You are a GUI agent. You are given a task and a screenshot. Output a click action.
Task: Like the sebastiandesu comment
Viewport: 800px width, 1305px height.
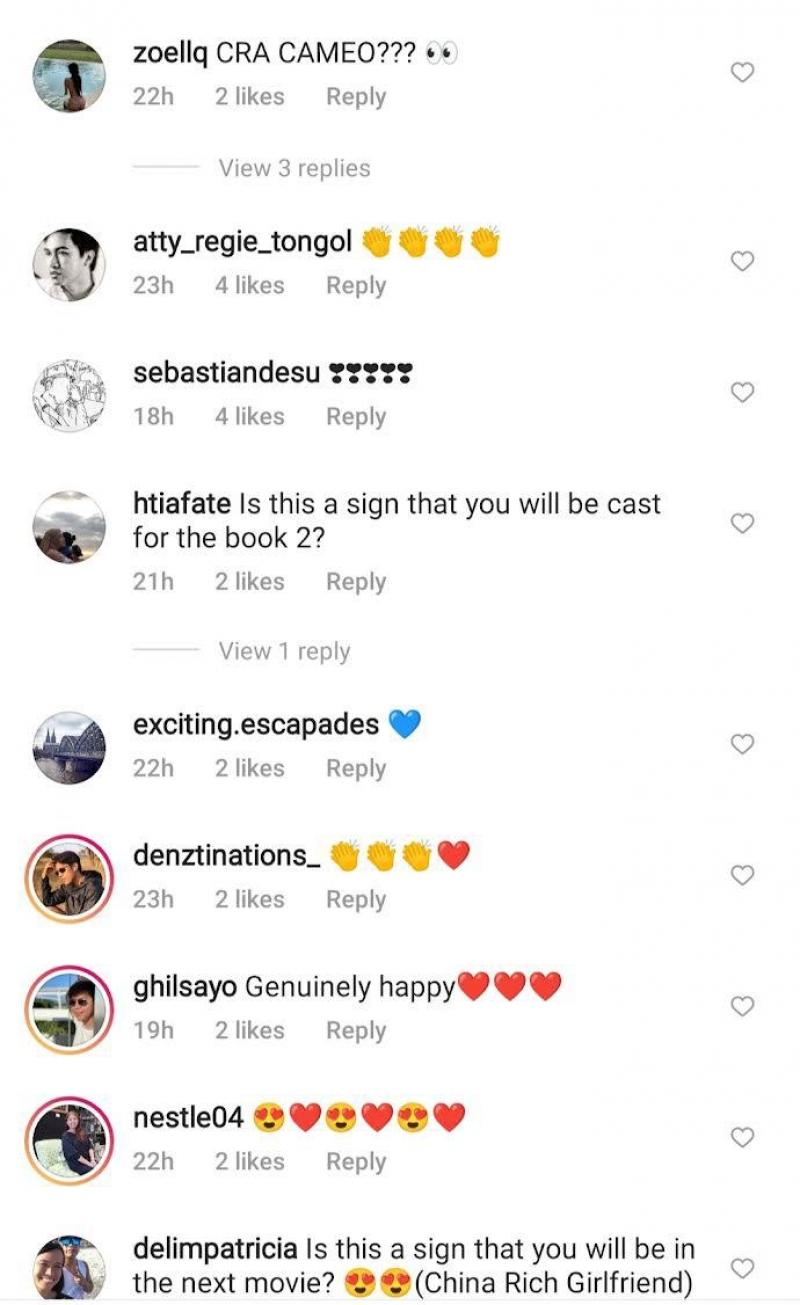pyautogui.click(x=742, y=392)
